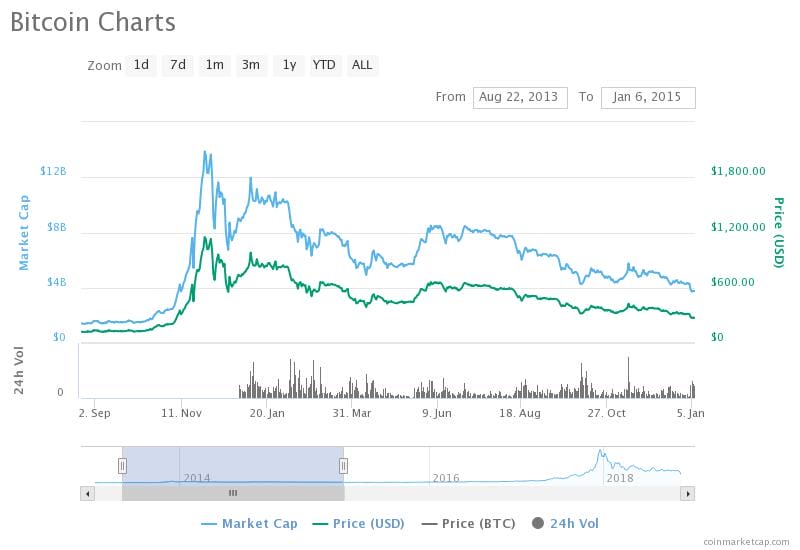Toggle the Market Cap series legend
800x550 pixels.
tap(249, 523)
